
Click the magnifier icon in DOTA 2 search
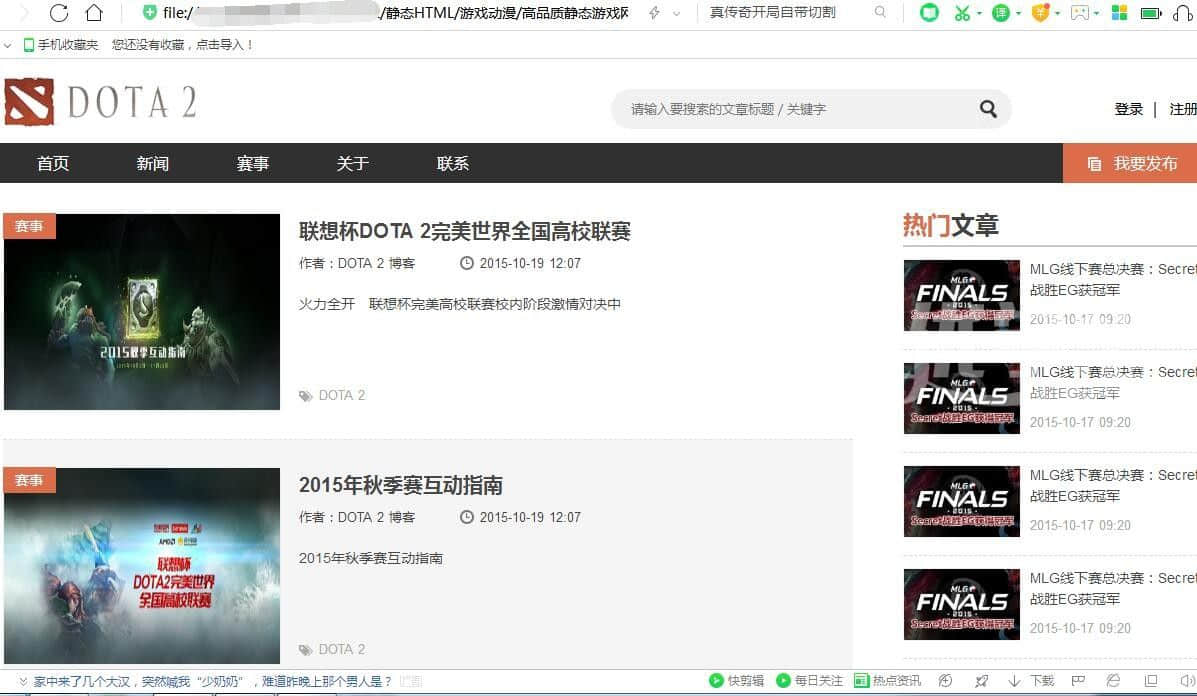(x=988, y=109)
